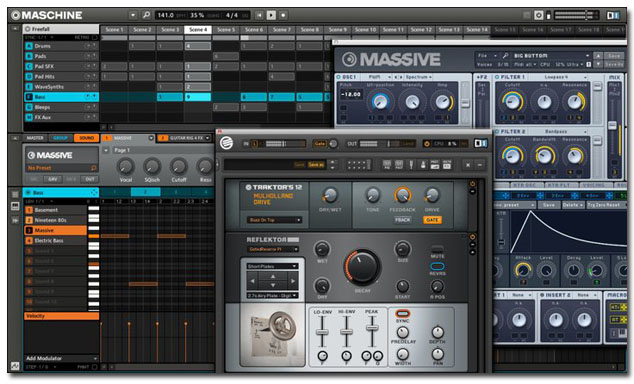Screen dimensions: 634x384
Task: Toggle the FBACK button in Traktor's 12
Action: pyautogui.click(x=402, y=220)
